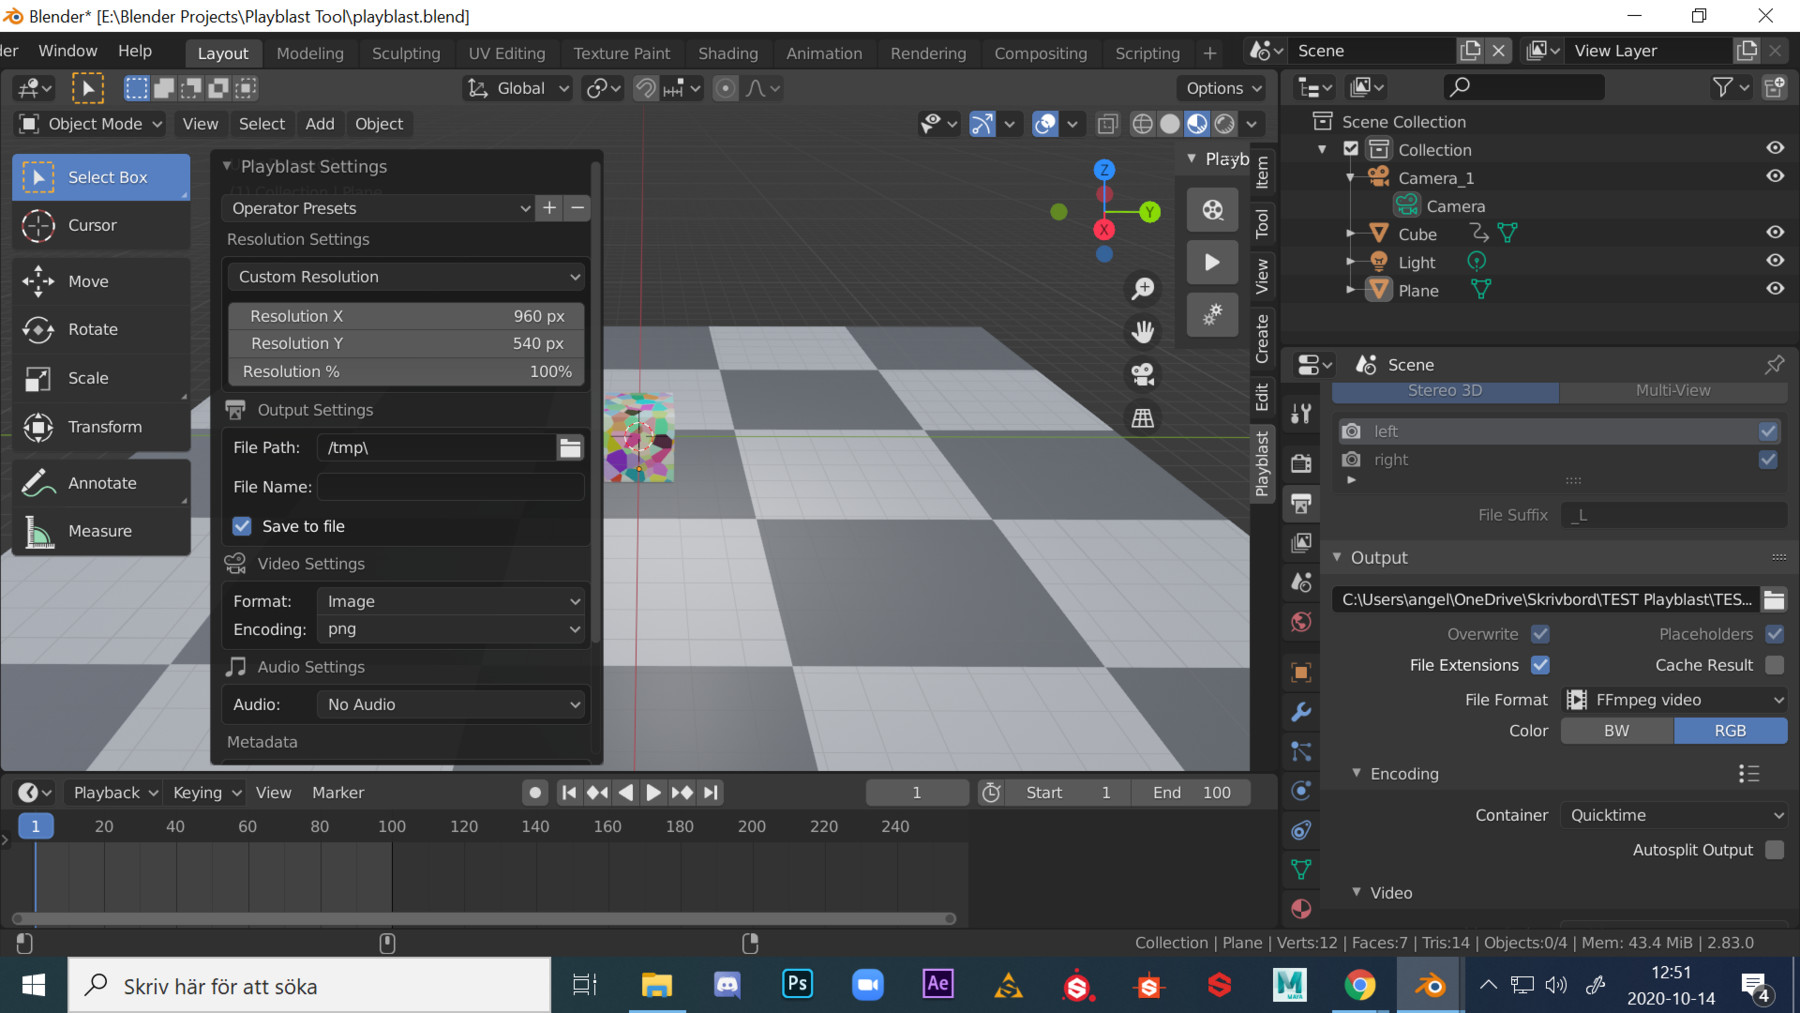Click the playblast play button in sidebar

pyautogui.click(x=1212, y=262)
